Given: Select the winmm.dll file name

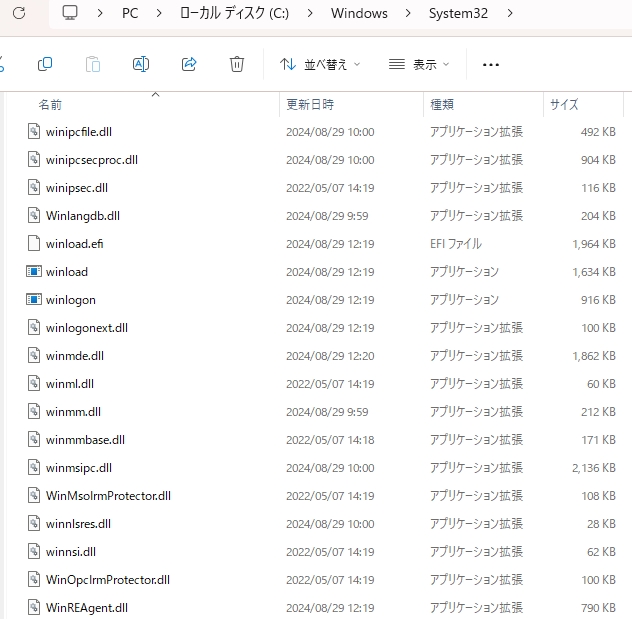Looking at the screenshot, I should 73,412.
